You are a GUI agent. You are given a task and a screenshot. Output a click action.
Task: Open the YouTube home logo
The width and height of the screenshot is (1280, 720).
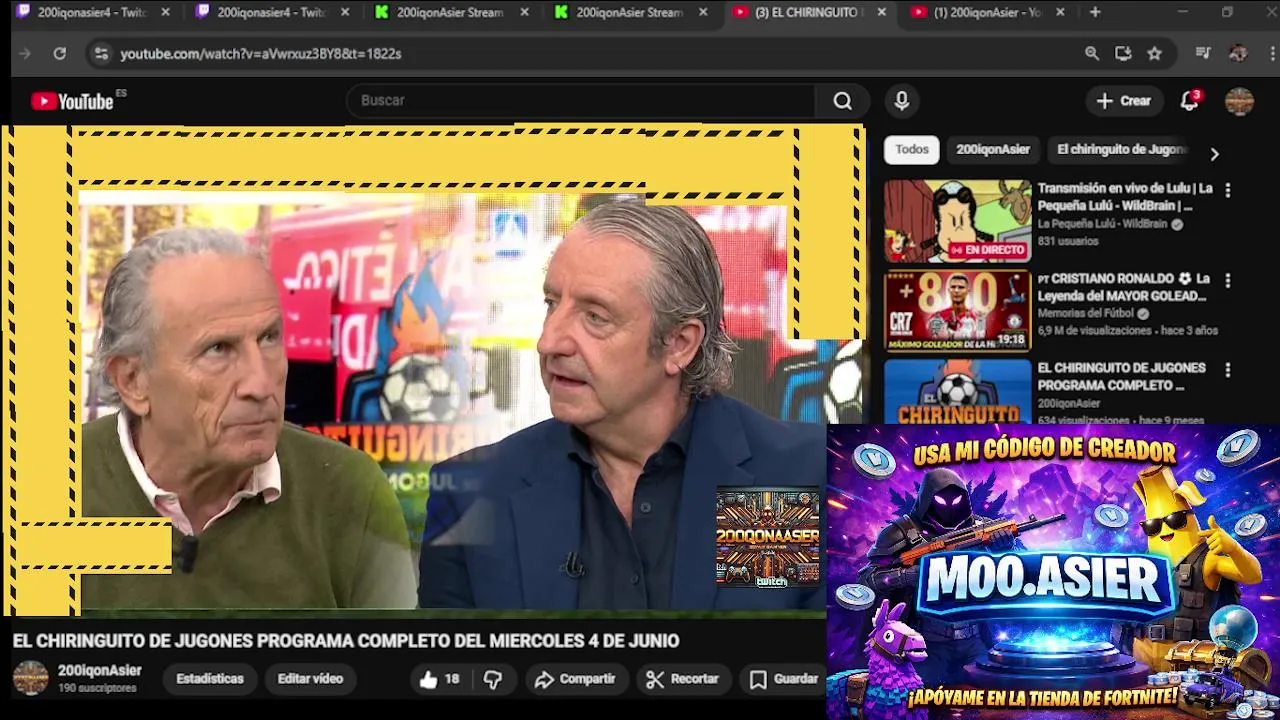point(72,101)
